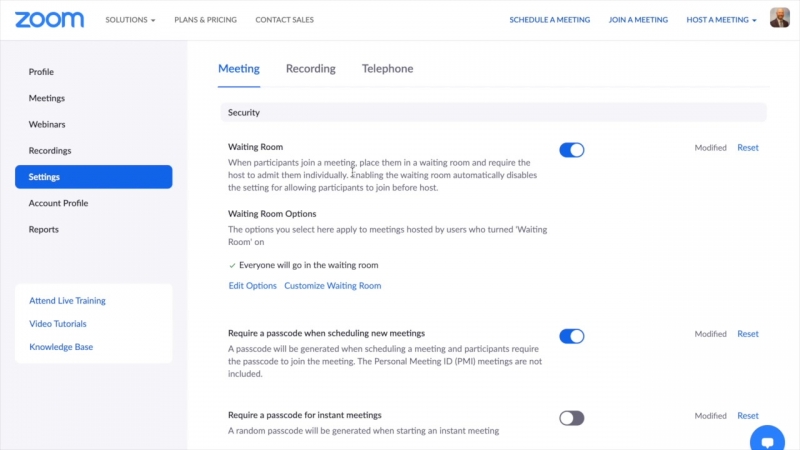Enable passcode for instant meetings
This screenshot has height=450, width=800.
(571, 418)
